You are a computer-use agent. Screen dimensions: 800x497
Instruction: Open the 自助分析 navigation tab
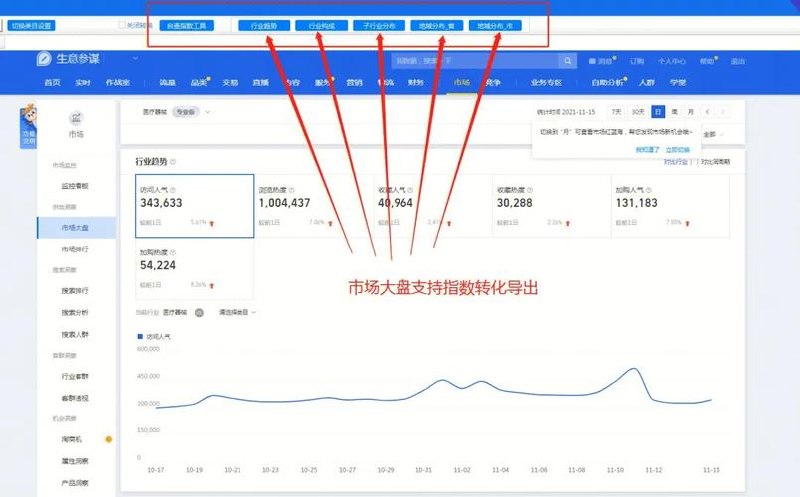607,82
